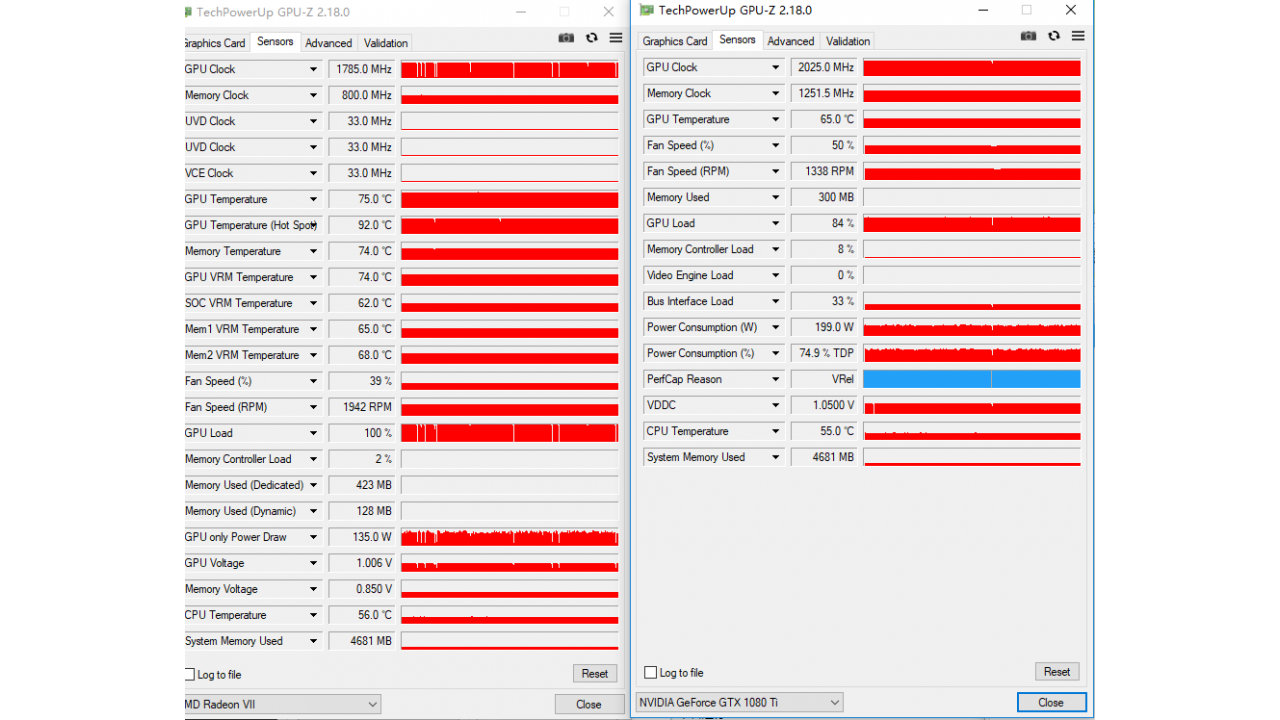Open the Advanced tab in GTX 1080 Ti window

click(x=790, y=41)
